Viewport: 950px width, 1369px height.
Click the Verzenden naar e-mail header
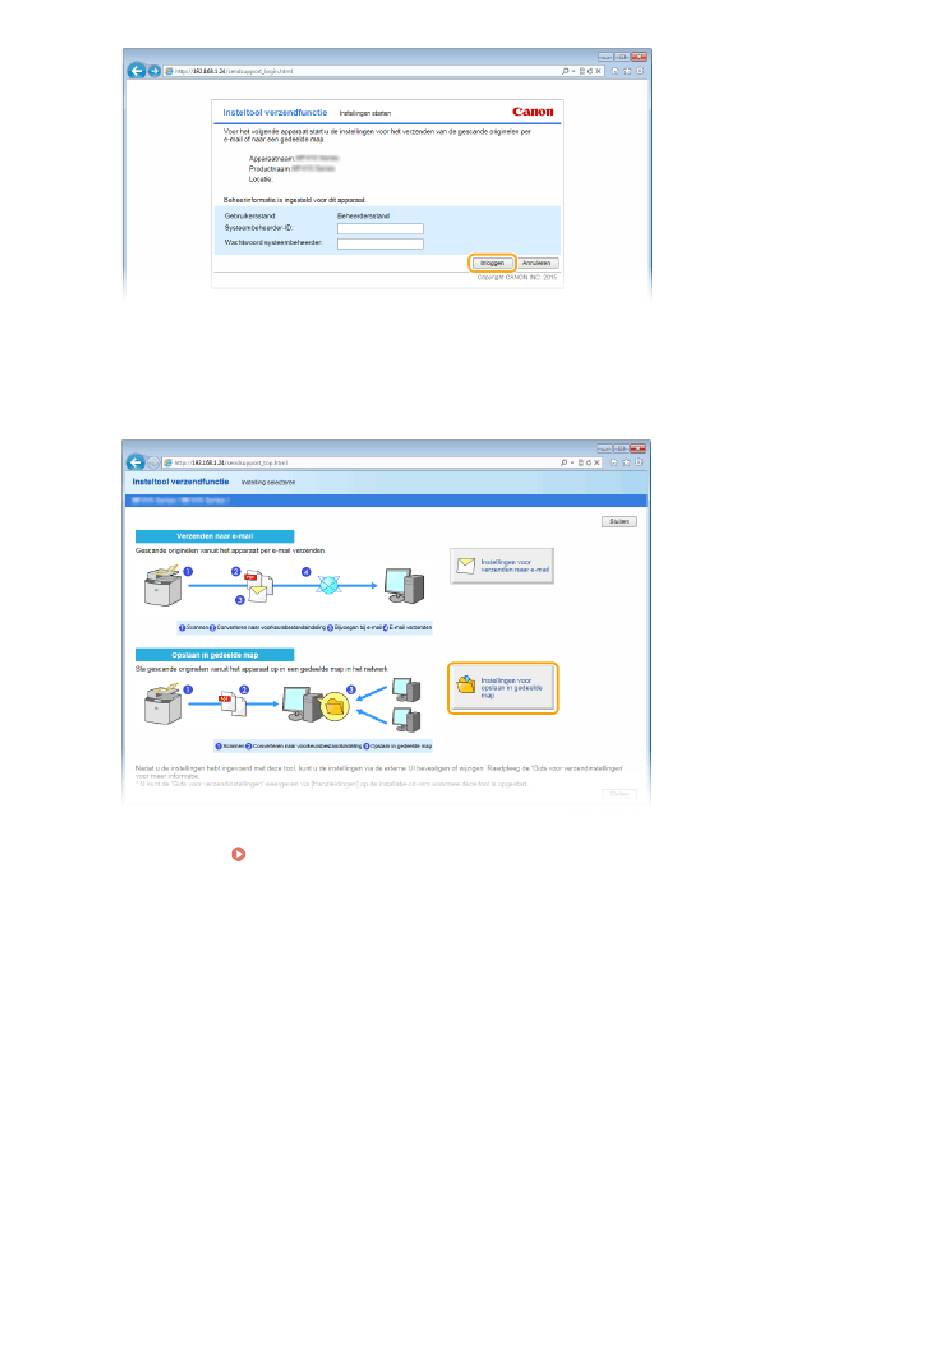pos(215,537)
